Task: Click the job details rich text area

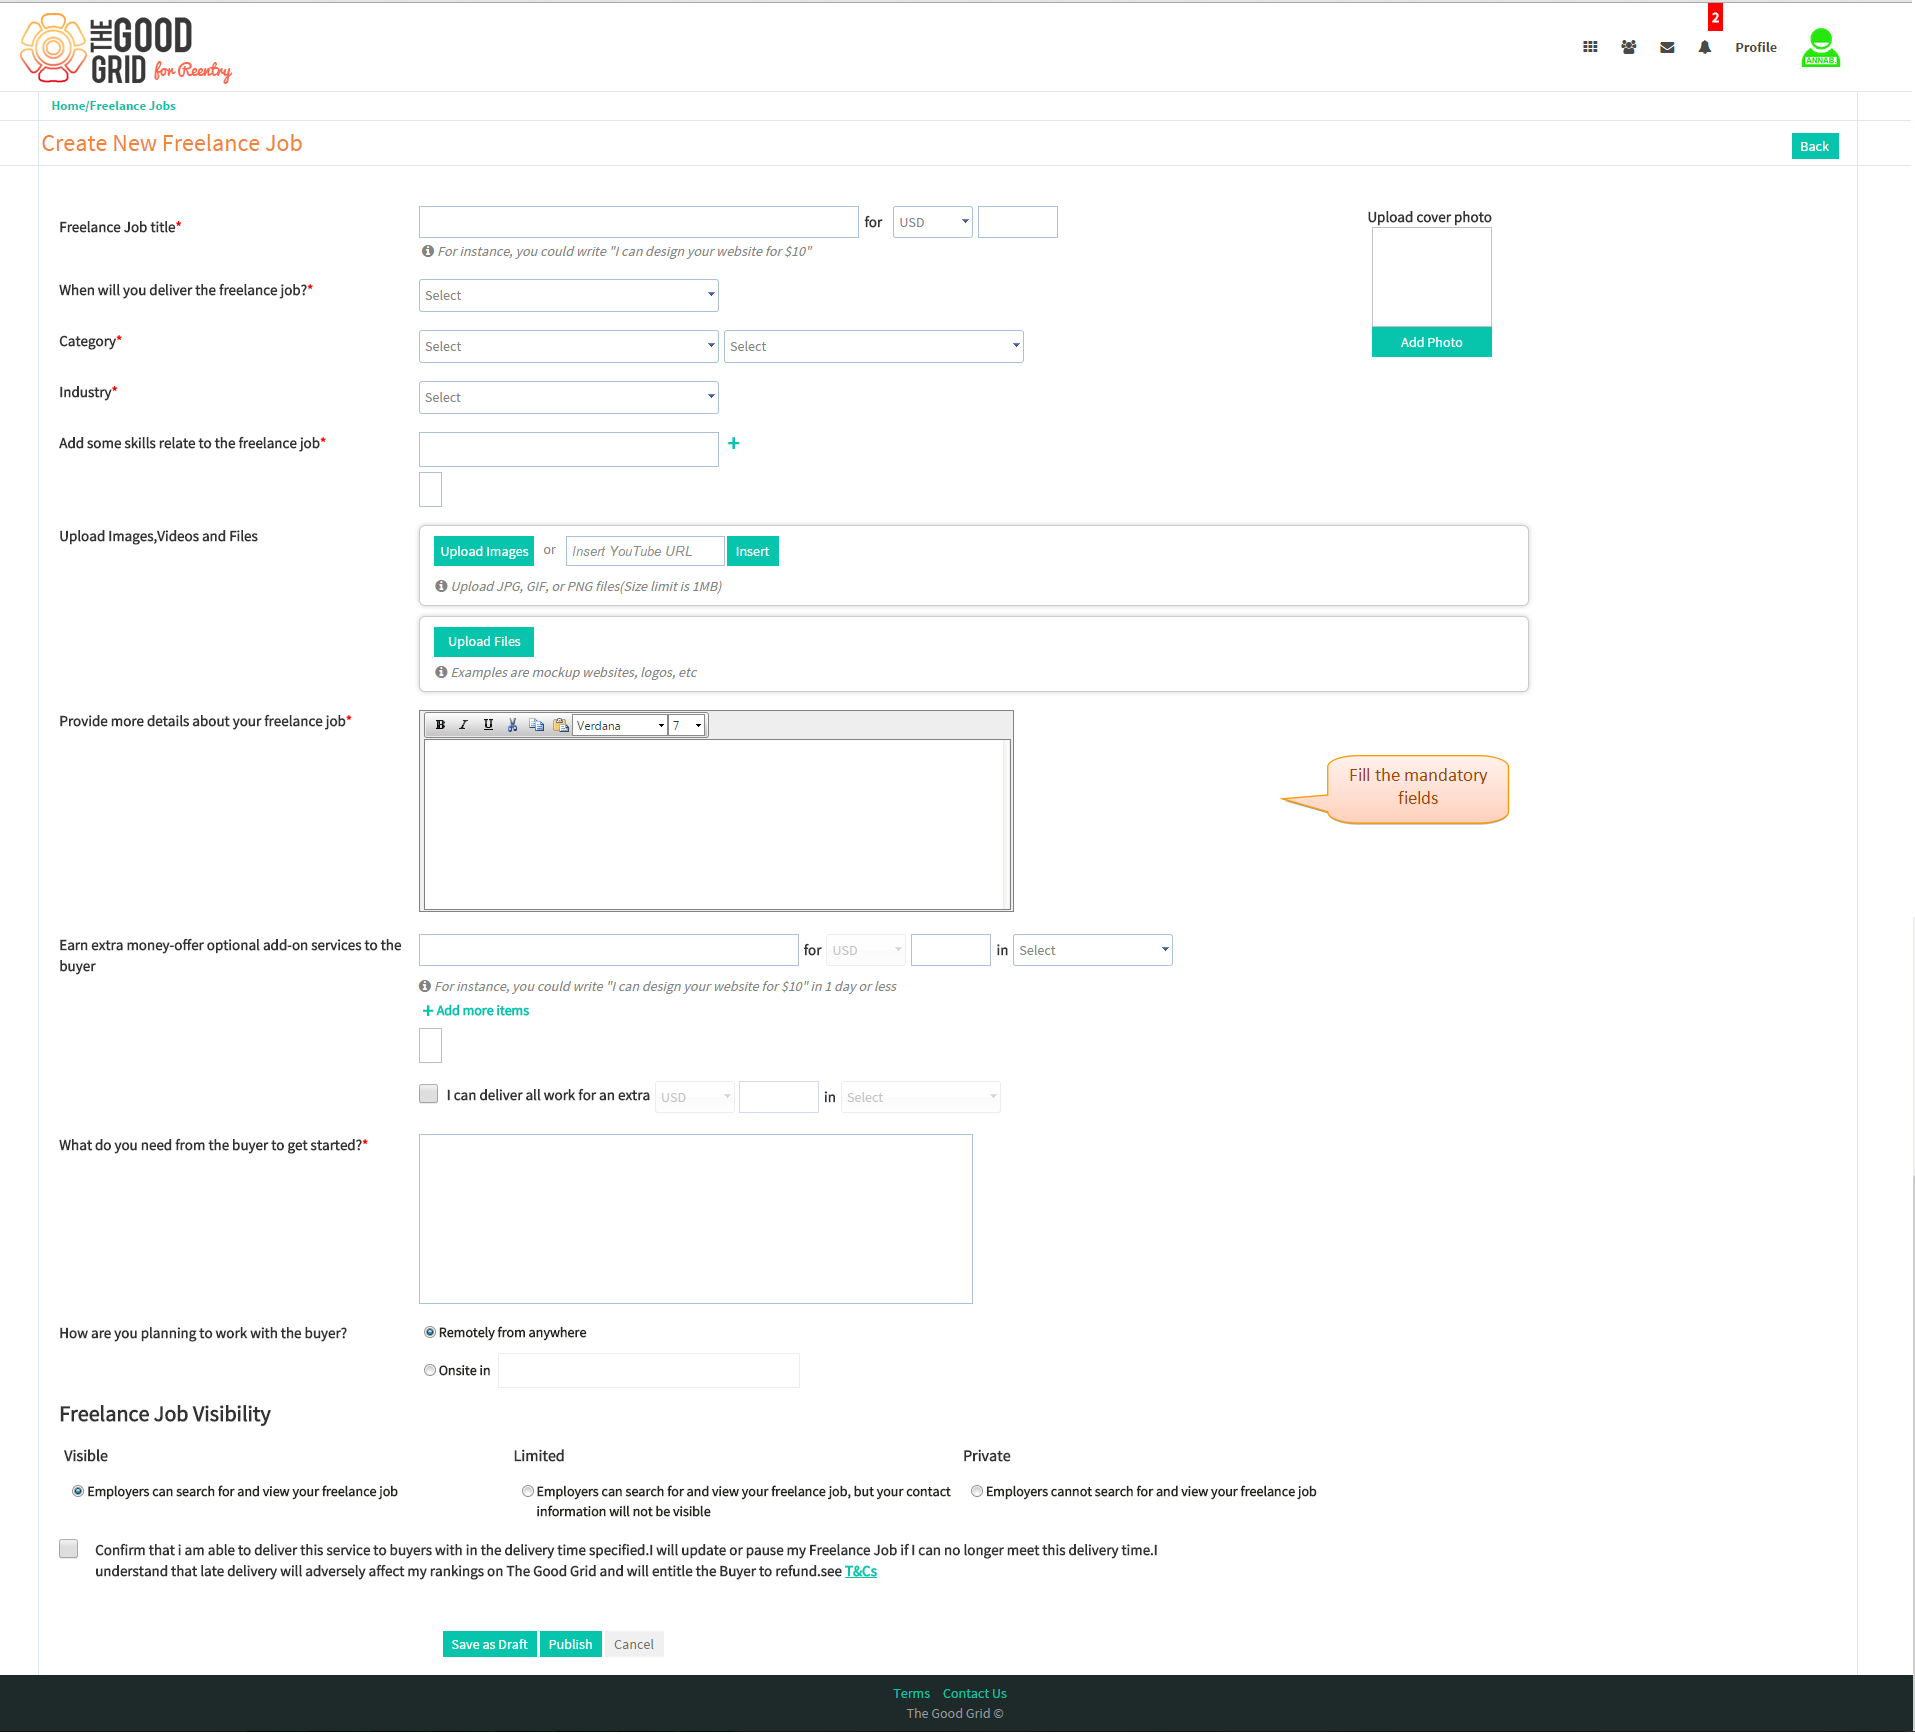Action: [x=716, y=824]
